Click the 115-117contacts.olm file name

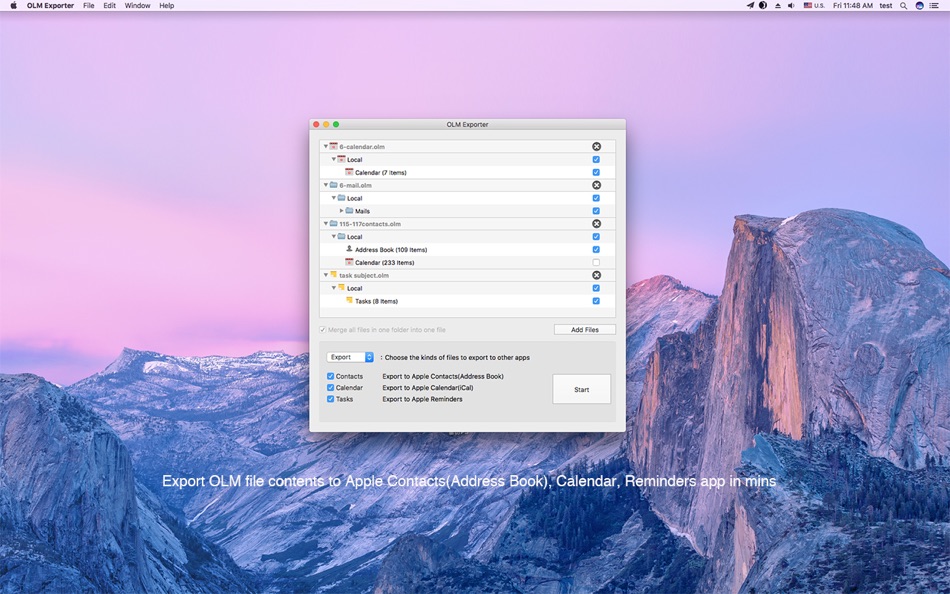(x=370, y=224)
